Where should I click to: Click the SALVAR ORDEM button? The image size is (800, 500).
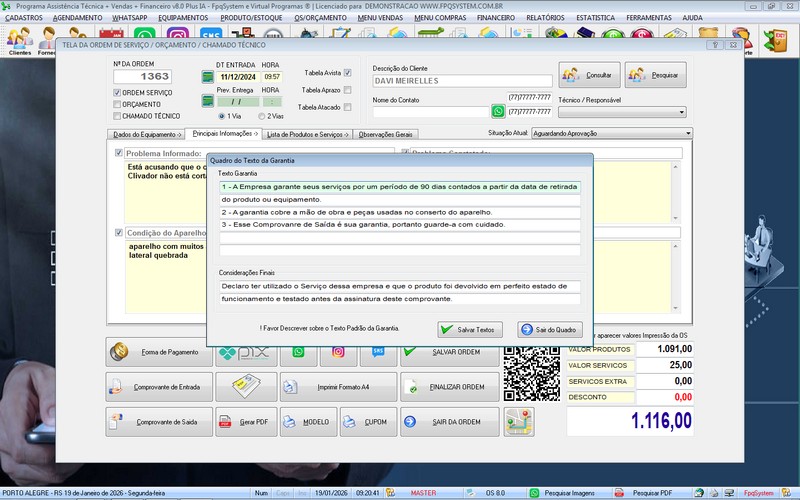(449, 353)
